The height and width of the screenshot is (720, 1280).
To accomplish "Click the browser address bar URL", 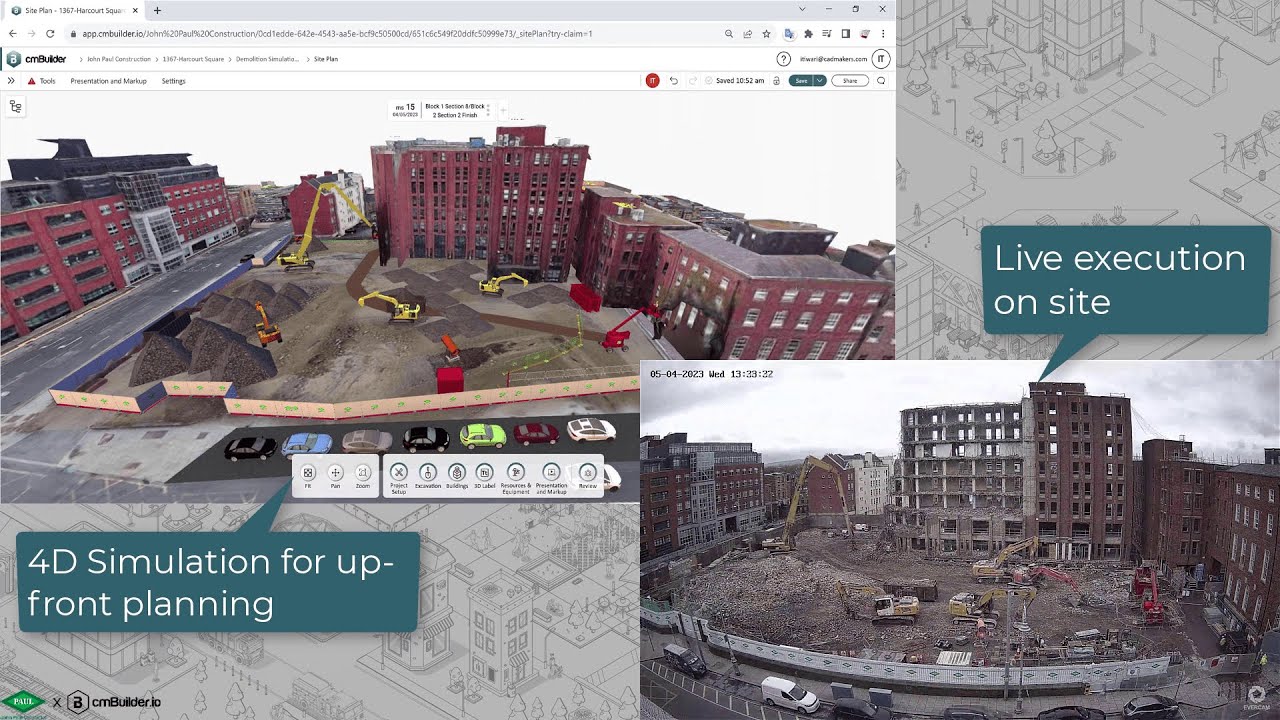I will [x=338, y=34].
